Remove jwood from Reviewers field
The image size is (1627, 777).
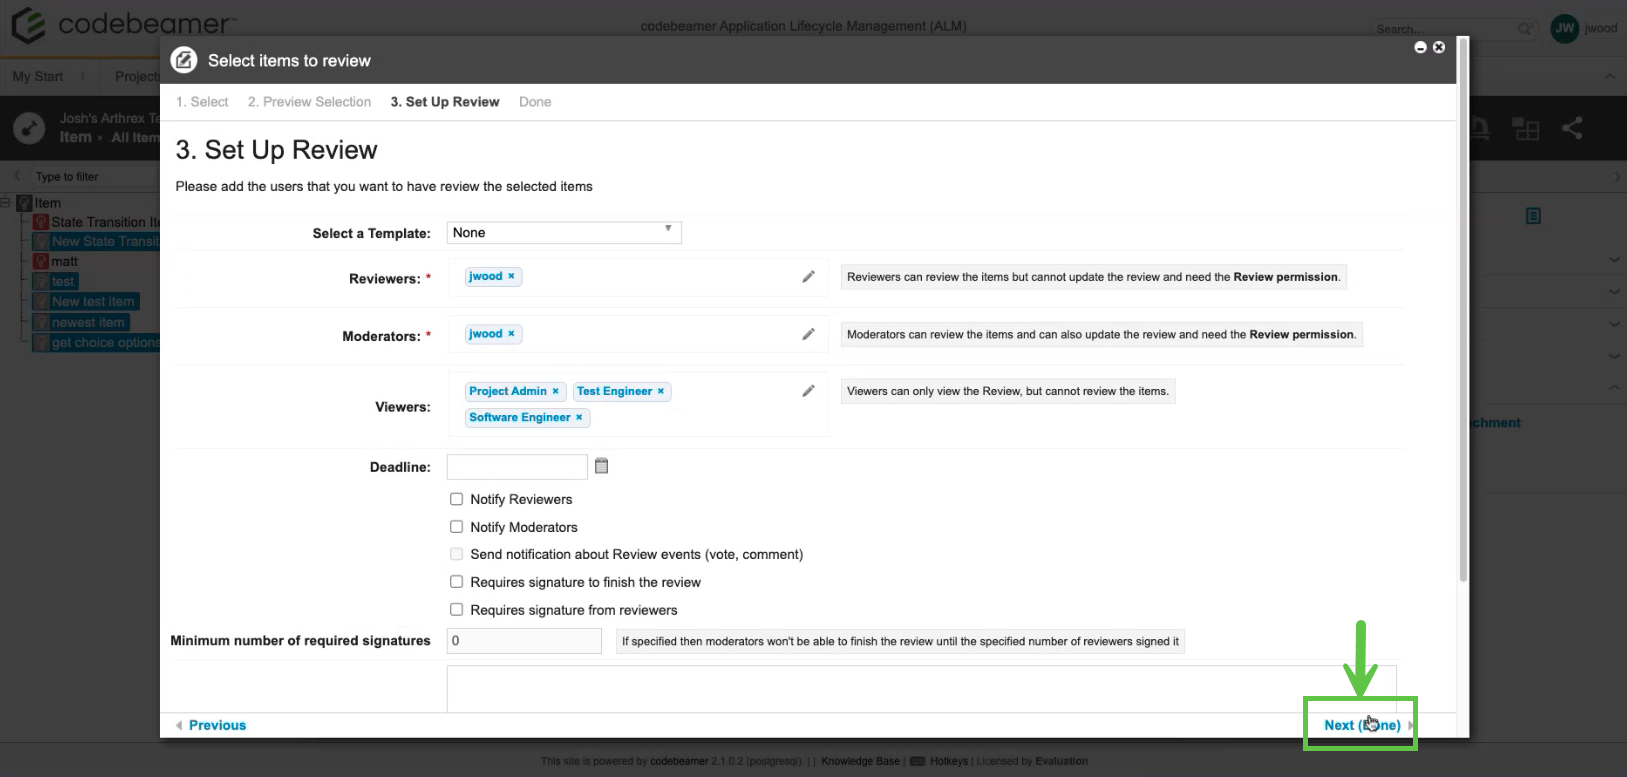[x=511, y=277]
